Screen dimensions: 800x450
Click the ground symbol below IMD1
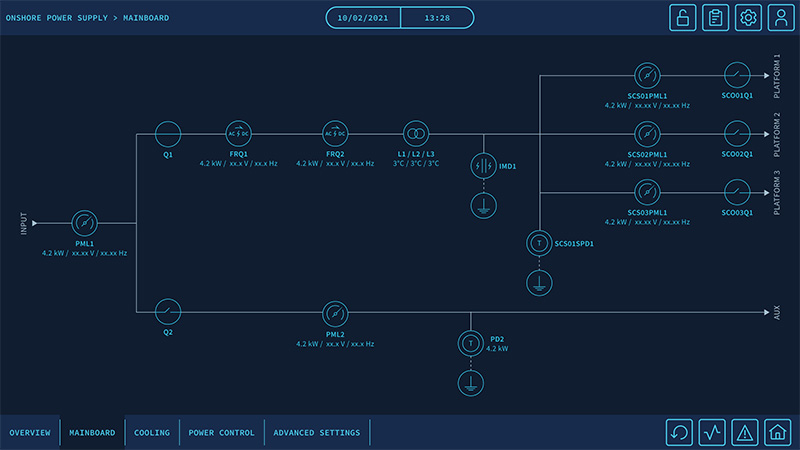pyautogui.click(x=484, y=206)
